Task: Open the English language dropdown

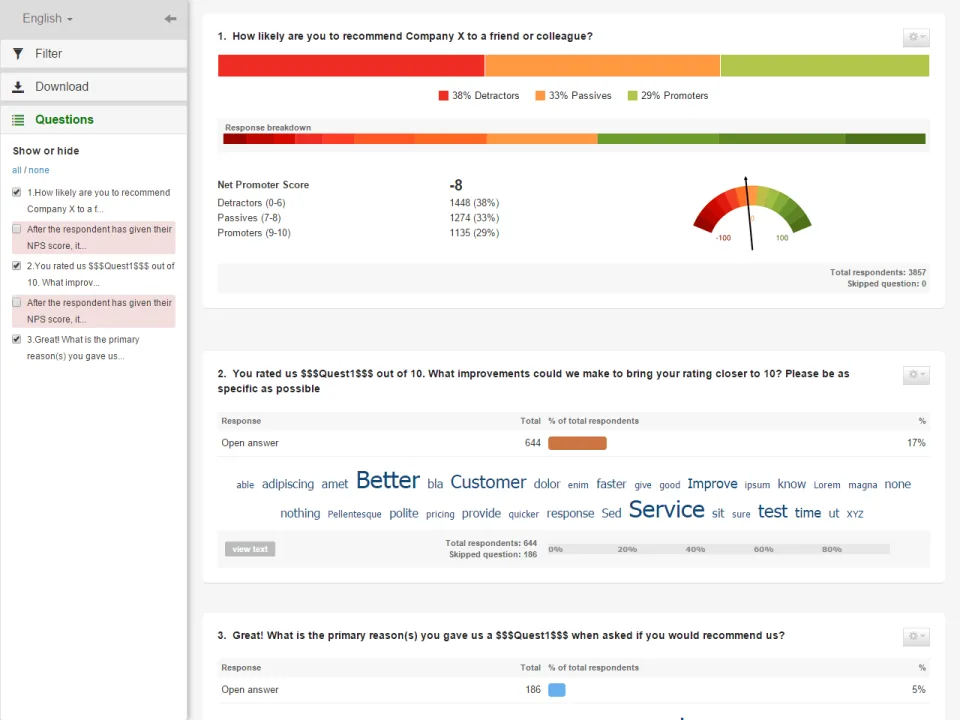Action: [48, 18]
